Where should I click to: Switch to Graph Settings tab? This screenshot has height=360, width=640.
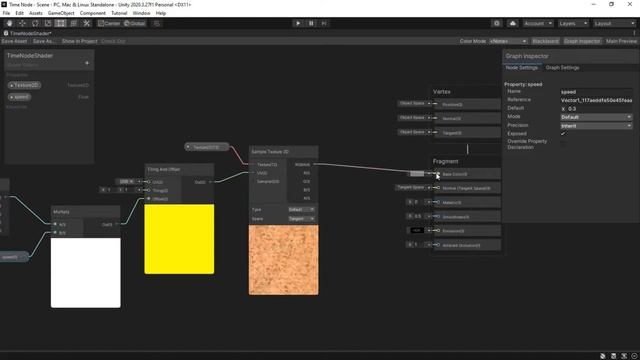click(562, 68)
